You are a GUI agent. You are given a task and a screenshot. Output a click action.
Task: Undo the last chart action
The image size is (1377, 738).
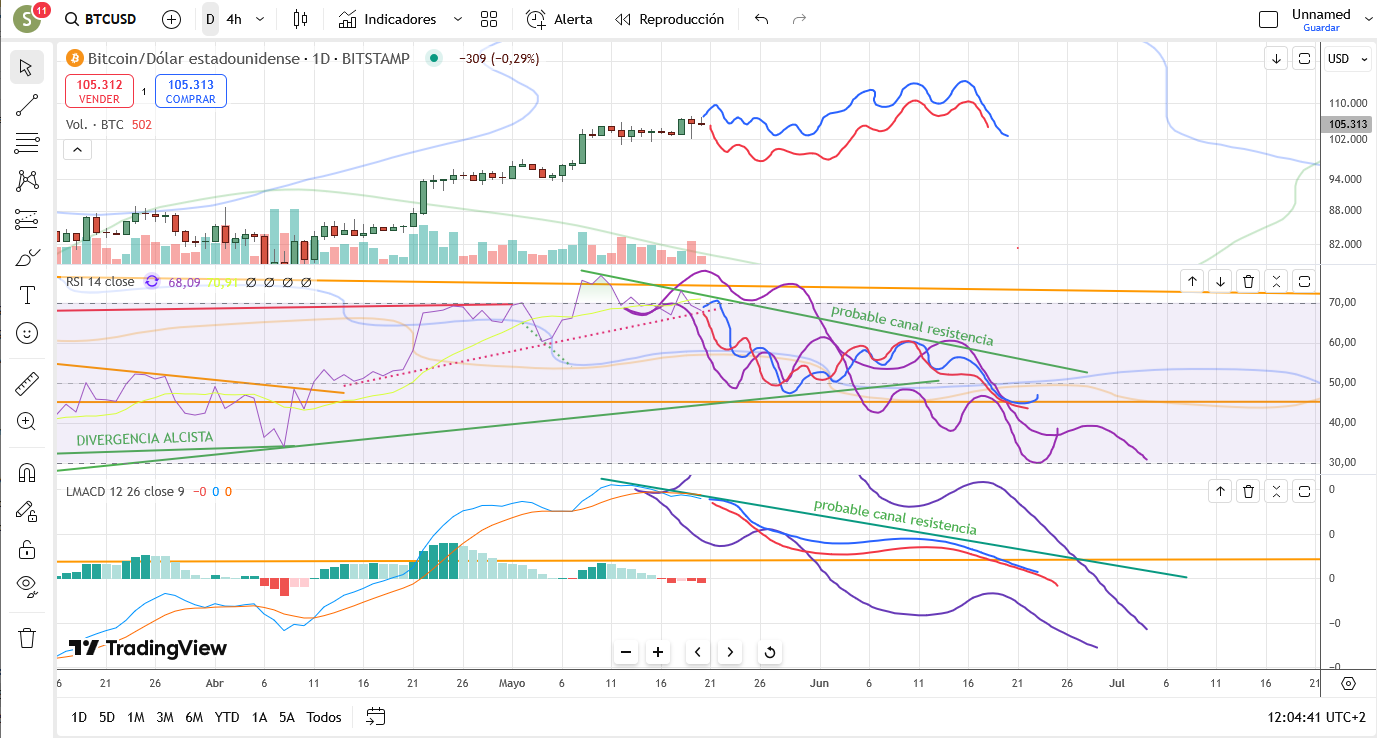point(762,19)
